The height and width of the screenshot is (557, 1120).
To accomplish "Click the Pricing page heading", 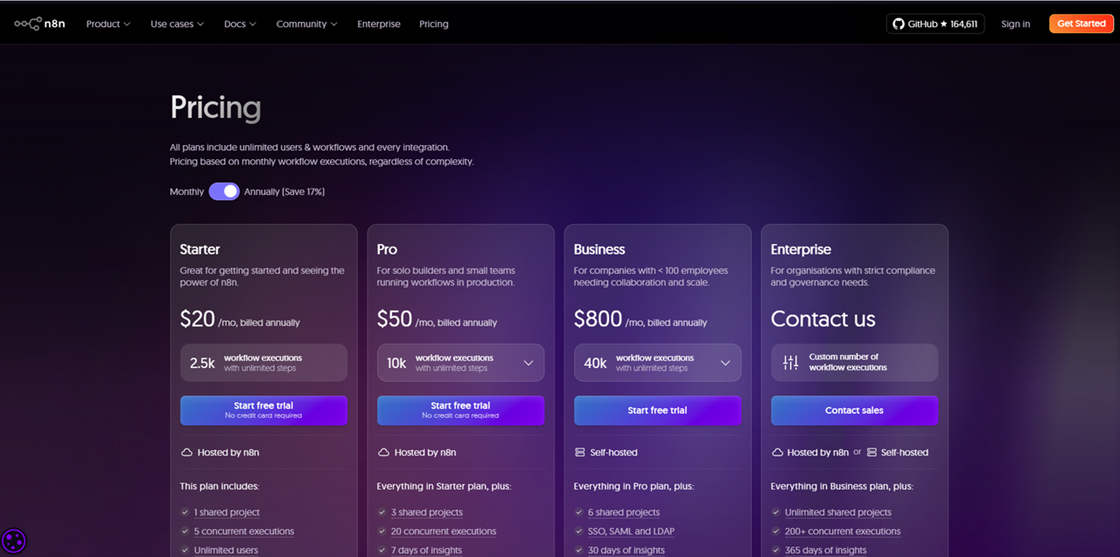I will [x=215, y=108].
